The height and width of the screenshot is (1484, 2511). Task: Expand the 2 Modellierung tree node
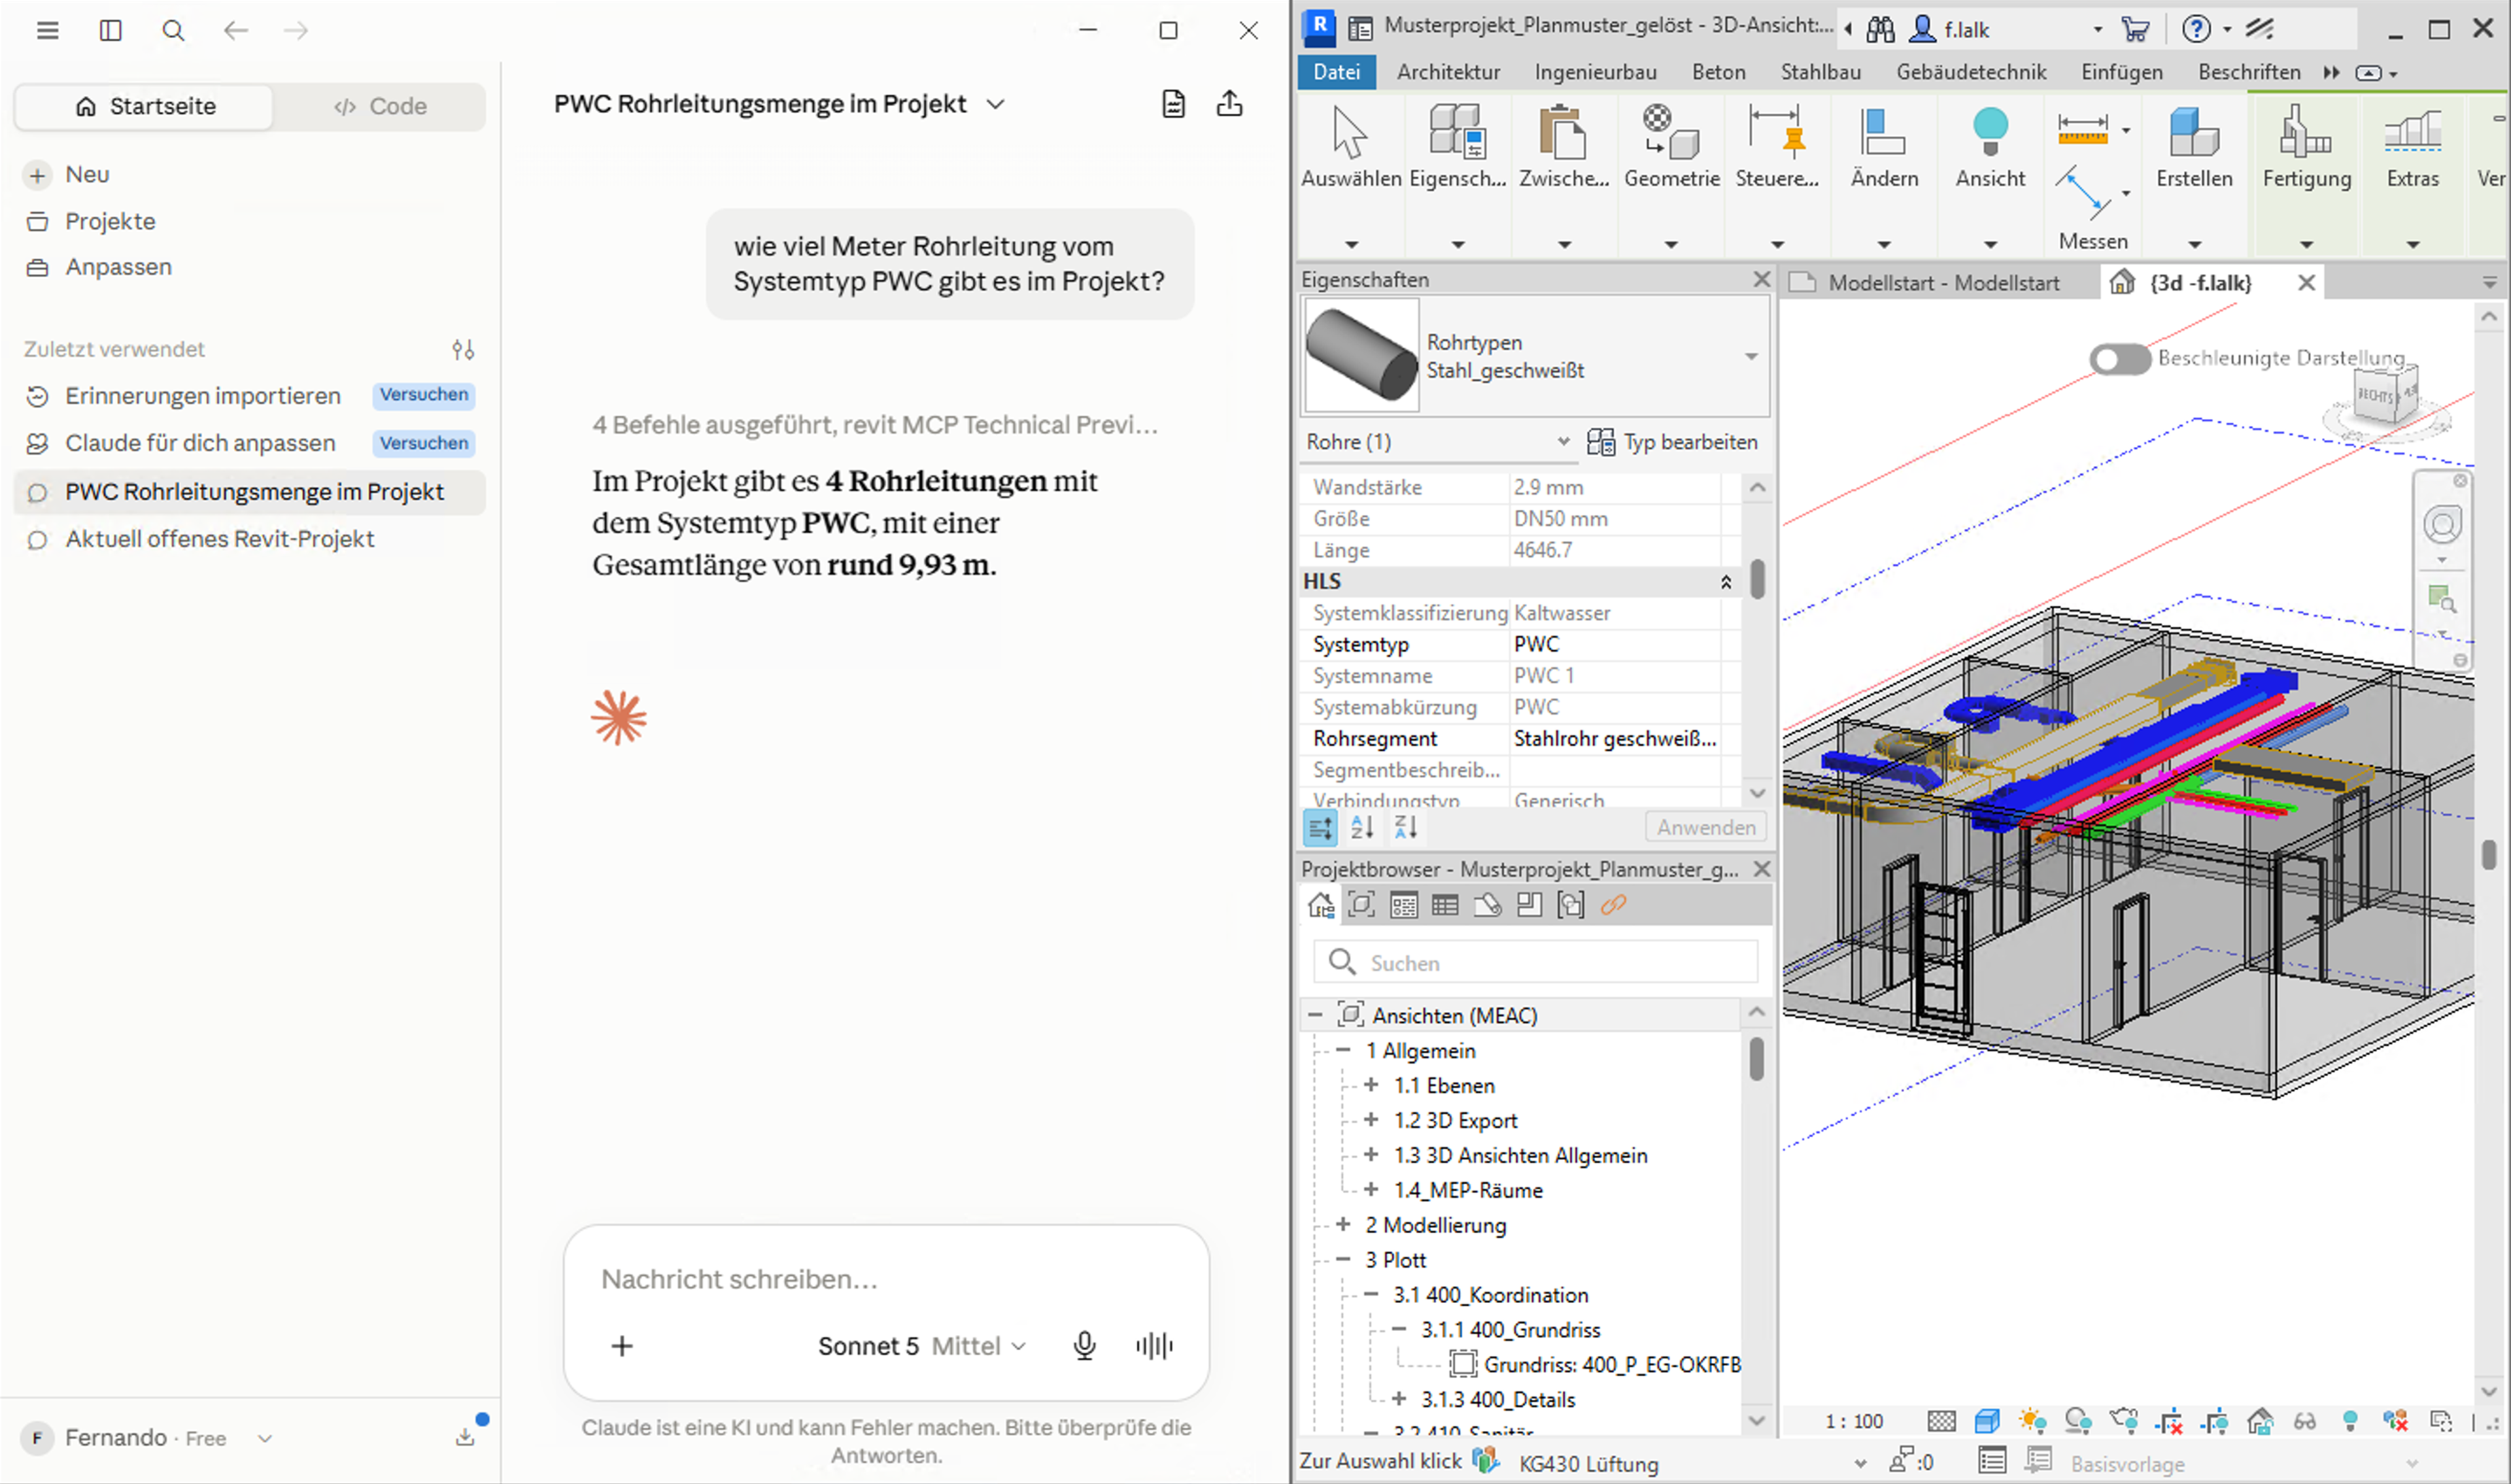pyautogui.click(x=1343, y=1224)
